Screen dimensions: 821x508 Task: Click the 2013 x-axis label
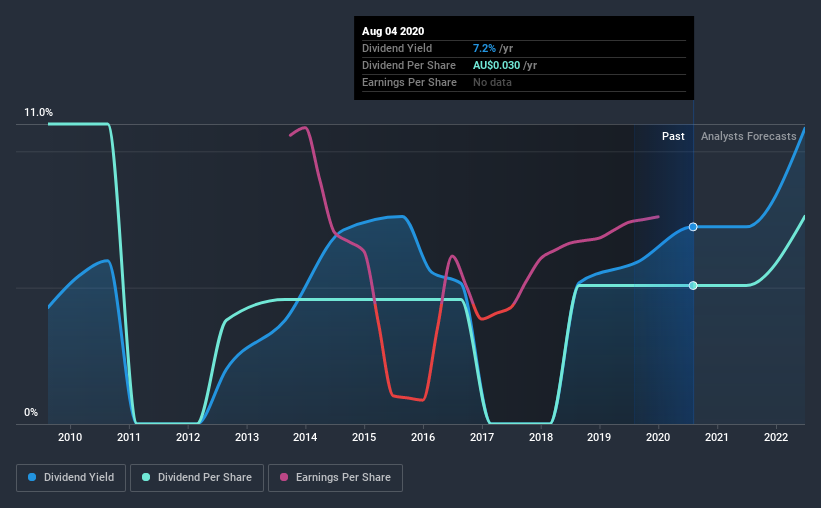(x=247, y=437)
